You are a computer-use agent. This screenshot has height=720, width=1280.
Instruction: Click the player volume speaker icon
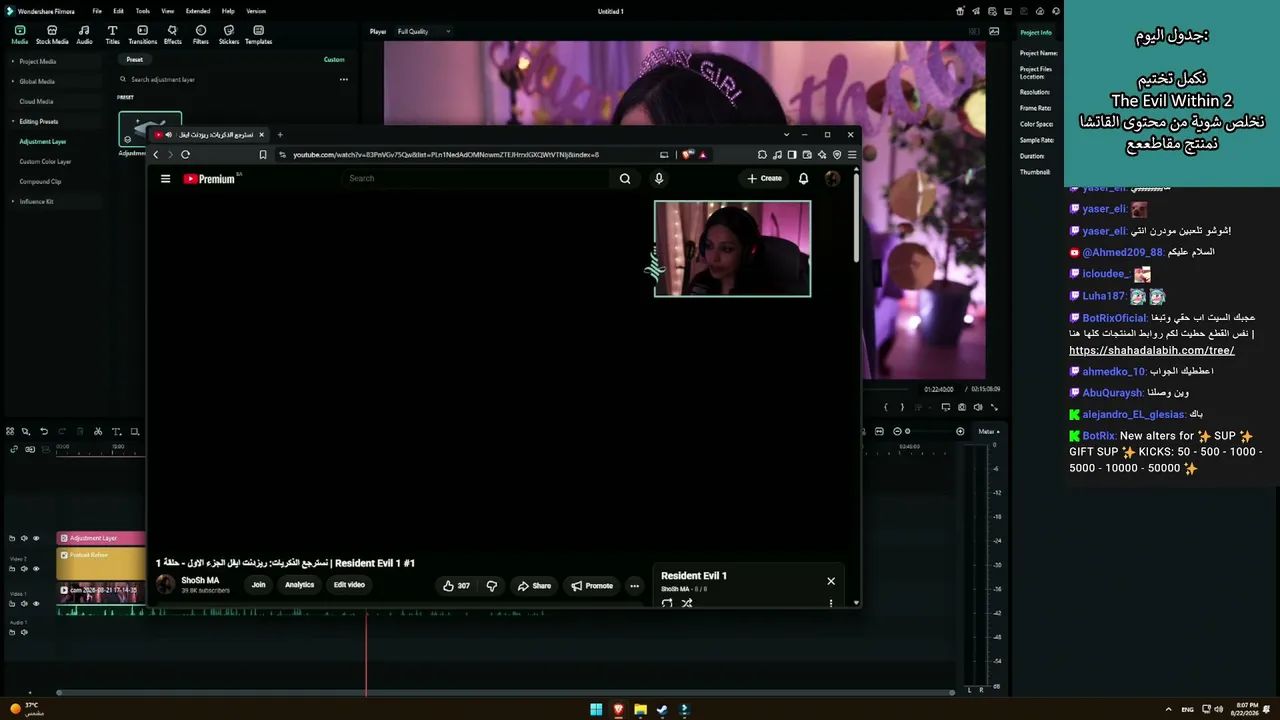point(978,407)
